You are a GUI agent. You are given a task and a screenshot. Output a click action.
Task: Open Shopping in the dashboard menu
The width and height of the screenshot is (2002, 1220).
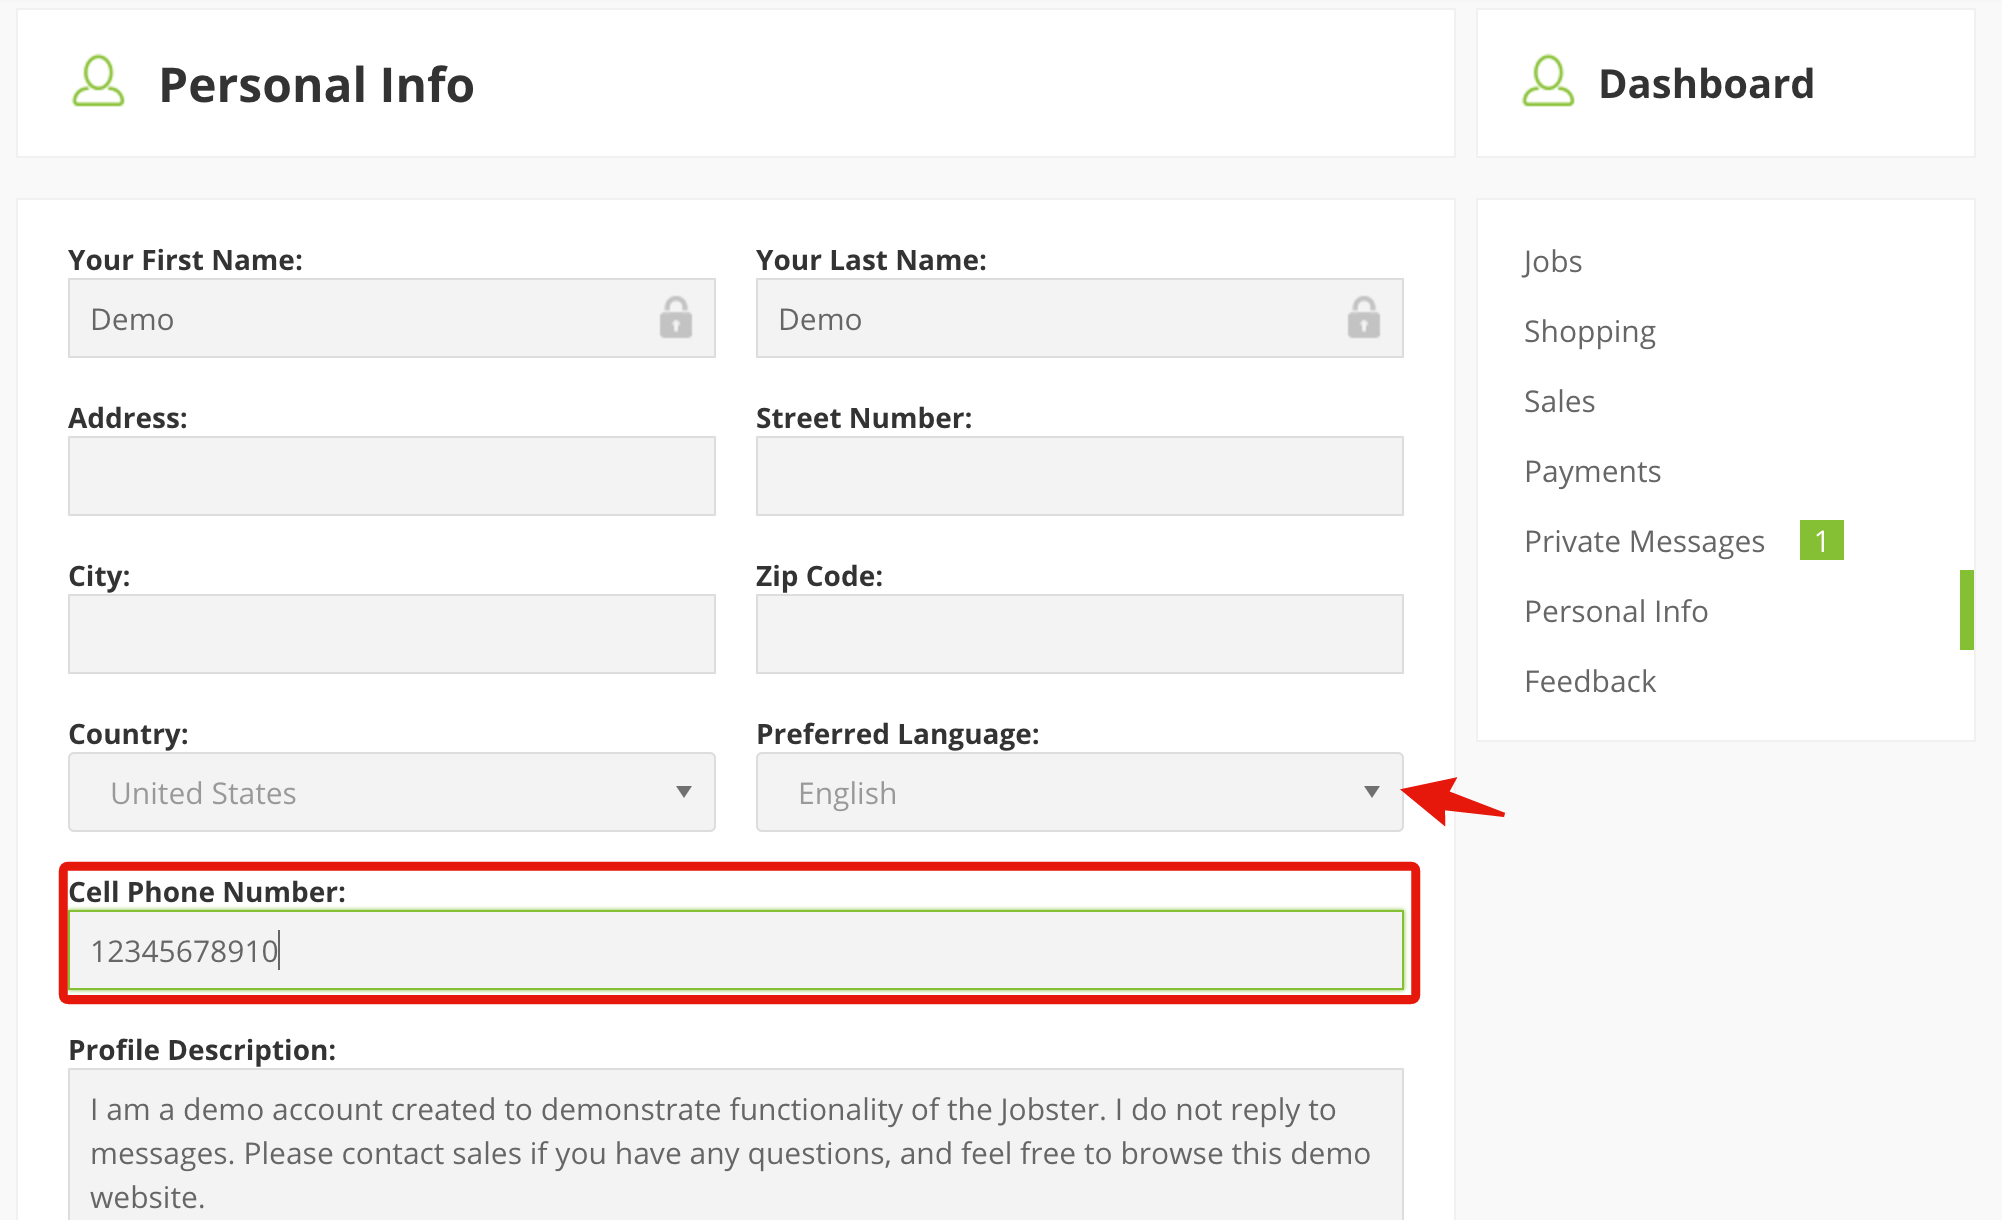(x=1590, y=332)
